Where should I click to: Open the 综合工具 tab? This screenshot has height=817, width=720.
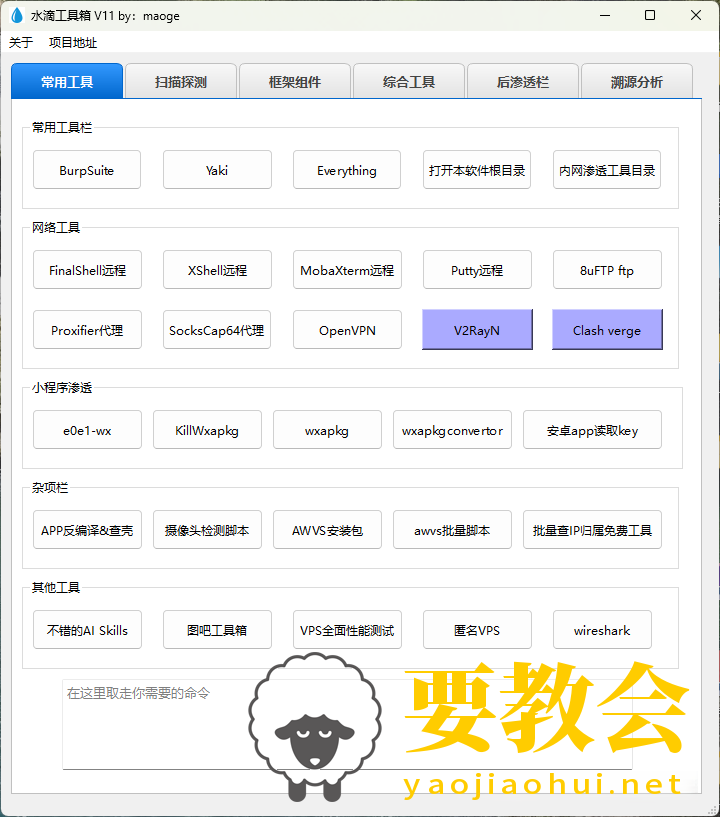tap(409, 82)
